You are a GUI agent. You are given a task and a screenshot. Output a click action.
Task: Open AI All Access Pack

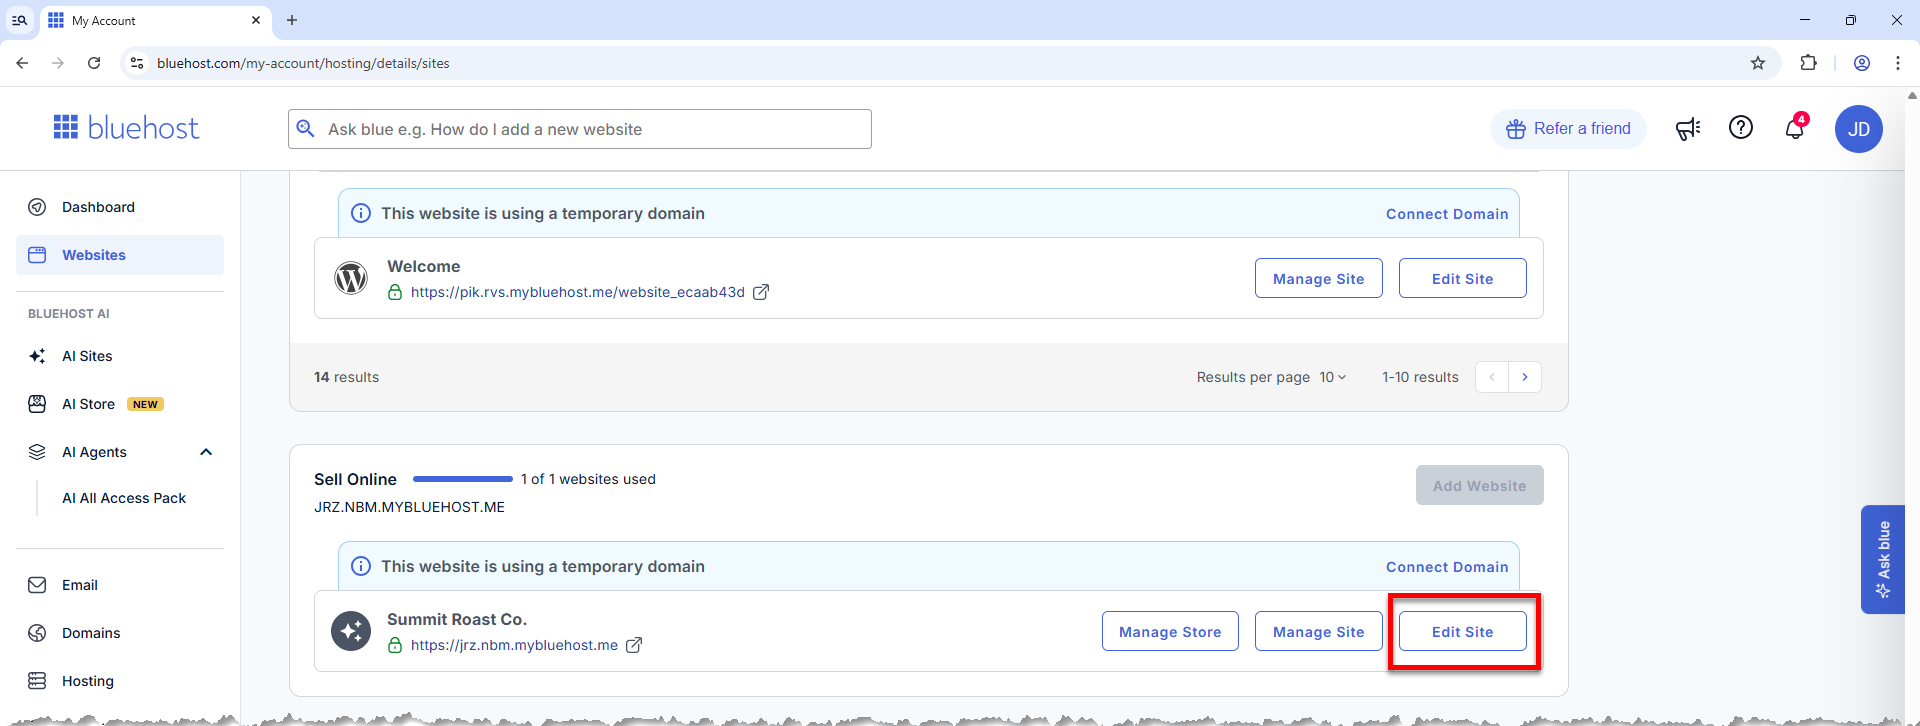pyautogui.click(x=124, y=498)
